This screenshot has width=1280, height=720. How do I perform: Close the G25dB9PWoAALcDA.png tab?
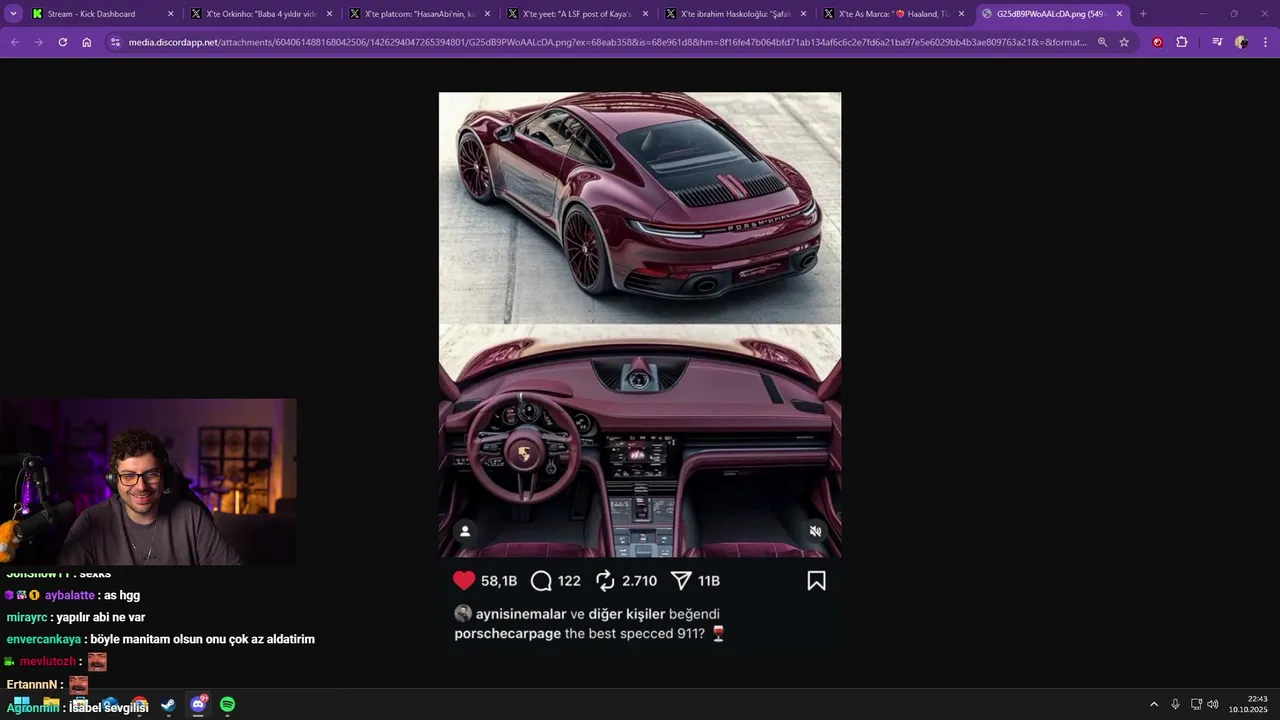(x=1119, y=14)
